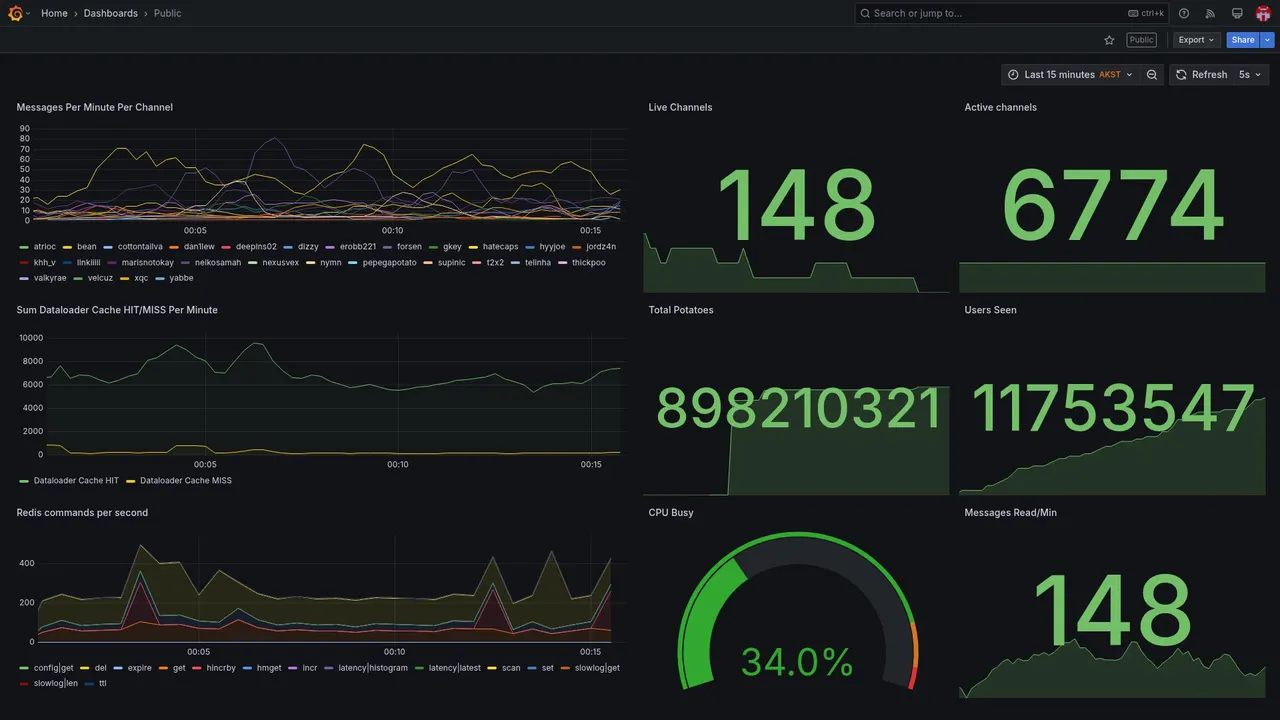
Task: Star this dashboard as favorite
Action: (1109, 40)
